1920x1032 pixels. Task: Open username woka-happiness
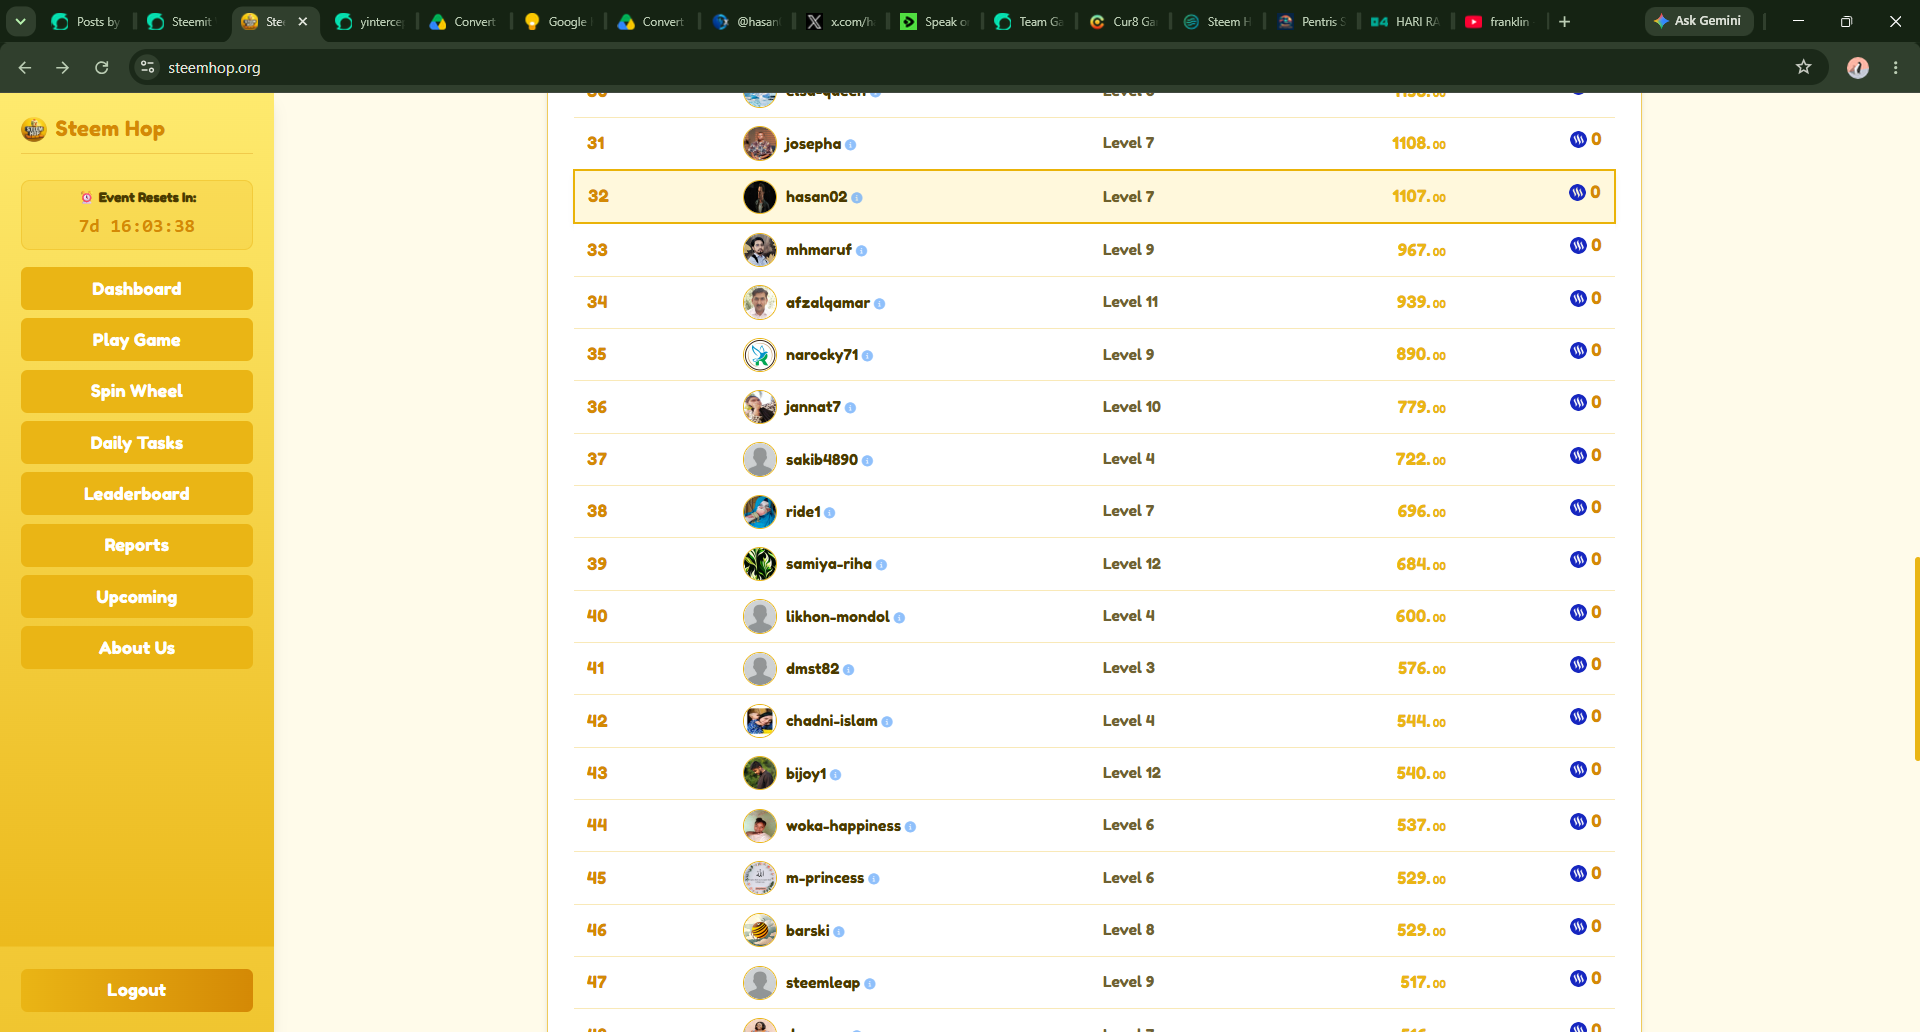click(x=843, y=826)
